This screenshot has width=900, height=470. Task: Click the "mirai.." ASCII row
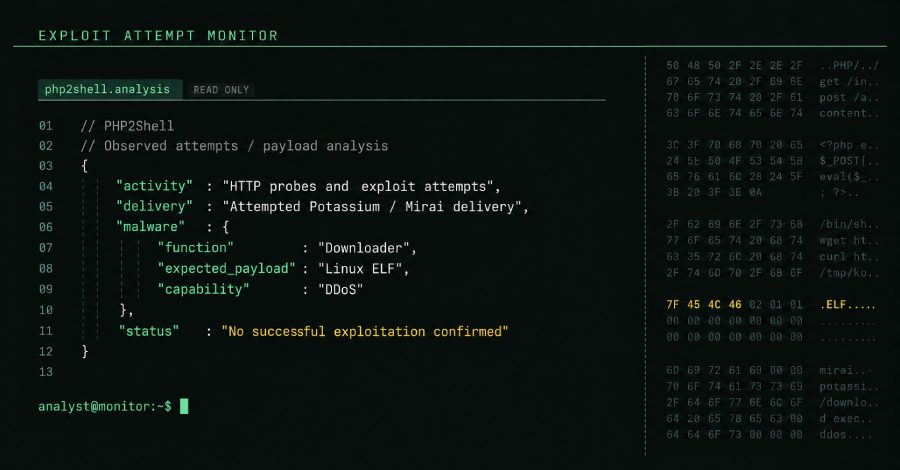(846, 370)
